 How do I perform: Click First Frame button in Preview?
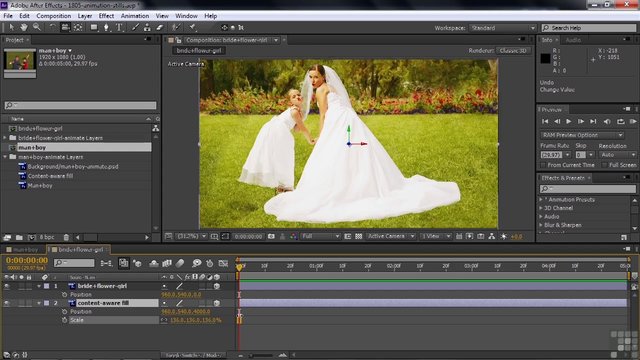tap(545, 121)
